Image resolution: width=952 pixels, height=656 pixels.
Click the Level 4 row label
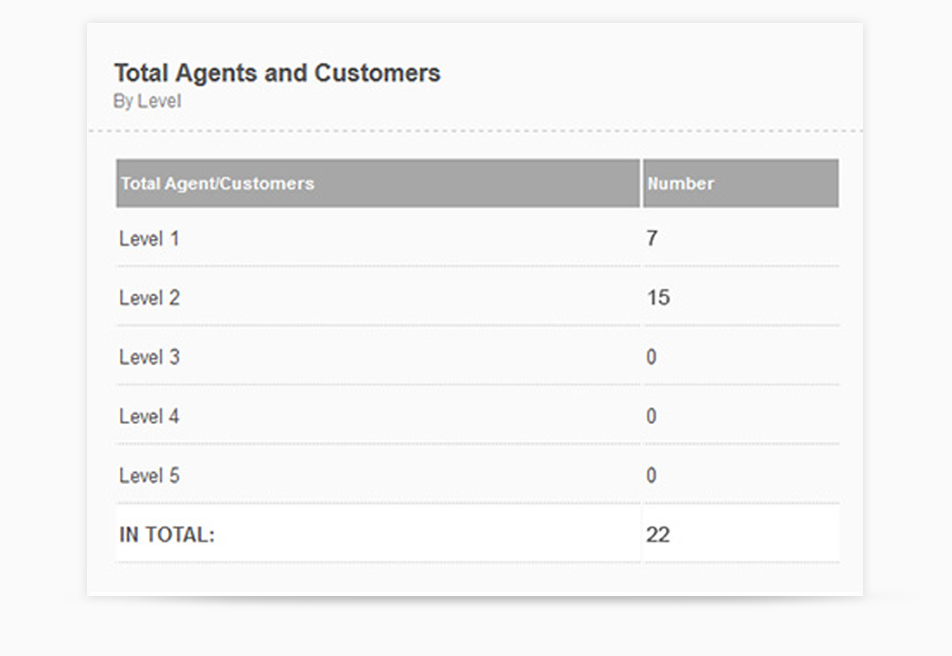coord(149,416)
